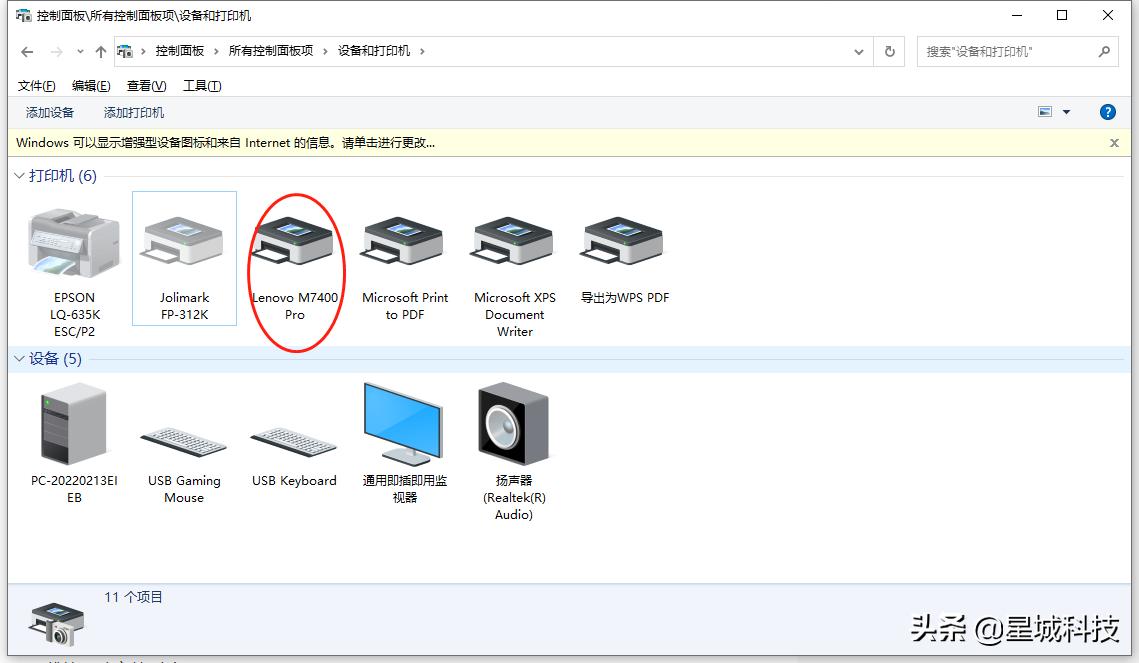The image size is (1139, 663).
Task: Select the USB Keyboard device
Action: tap(293, 425)
